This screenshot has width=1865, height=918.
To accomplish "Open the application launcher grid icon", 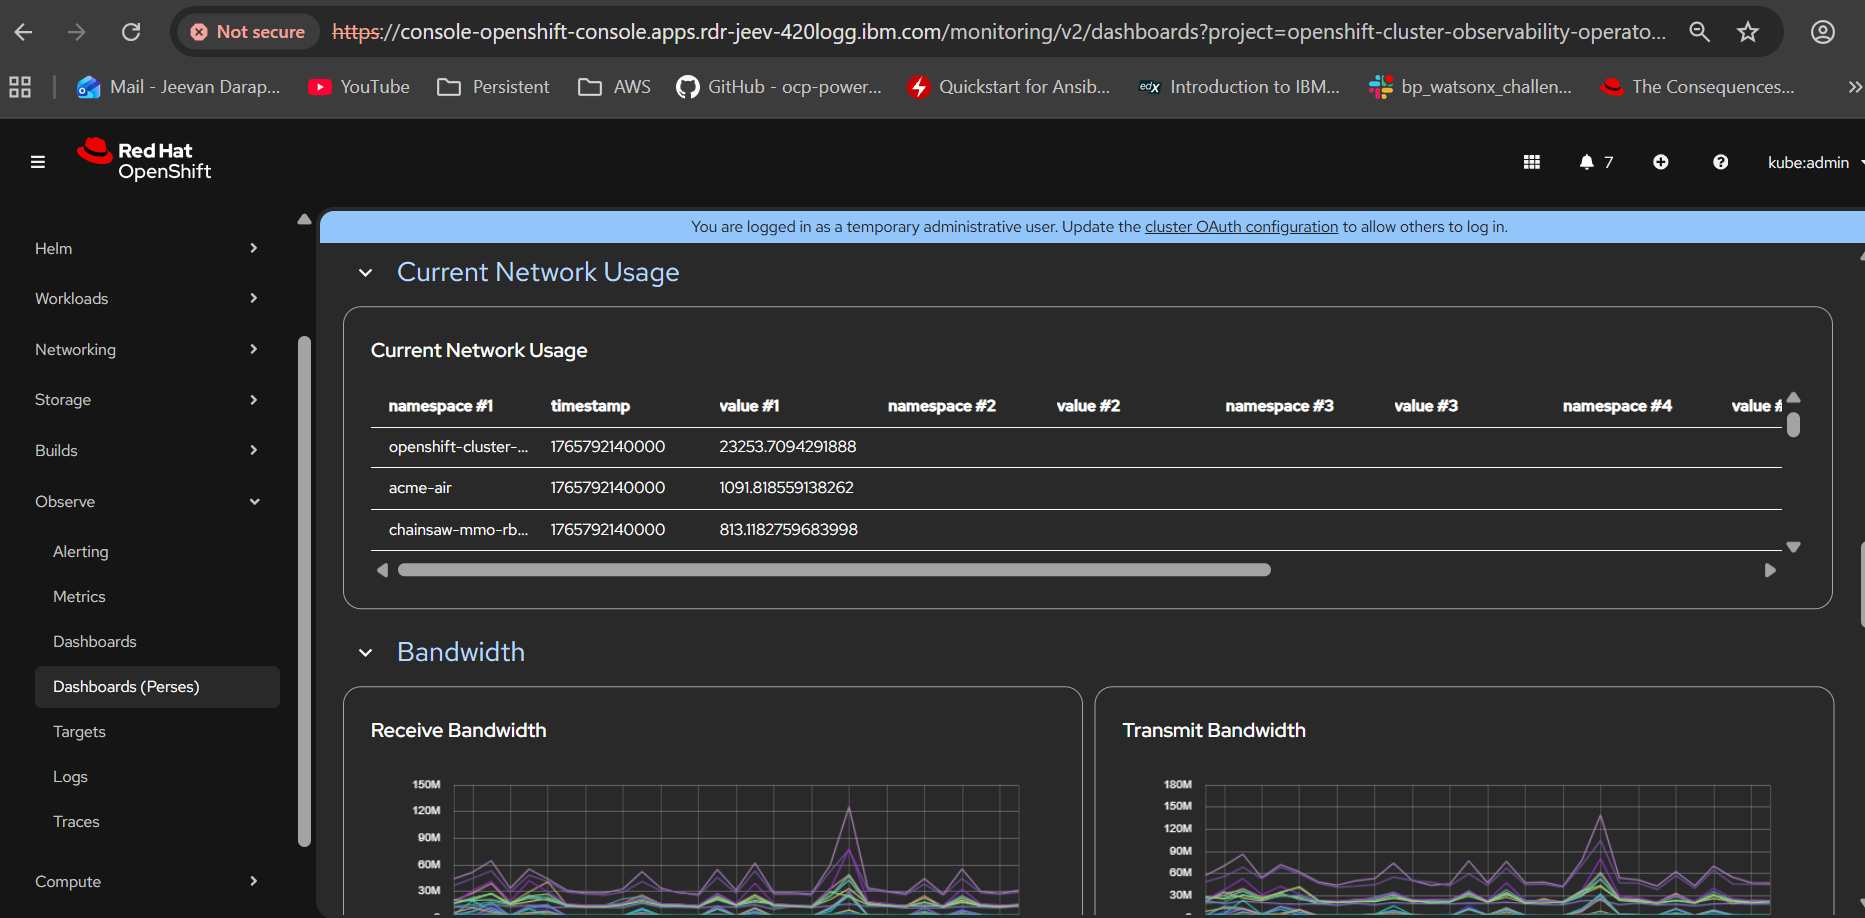I will (x=1531, y=162).
